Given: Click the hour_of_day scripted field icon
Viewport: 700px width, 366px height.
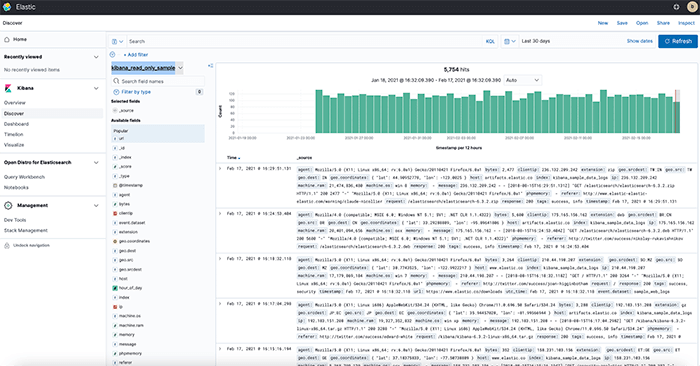Looking at the screenshot, I should (x=115, y=288).
